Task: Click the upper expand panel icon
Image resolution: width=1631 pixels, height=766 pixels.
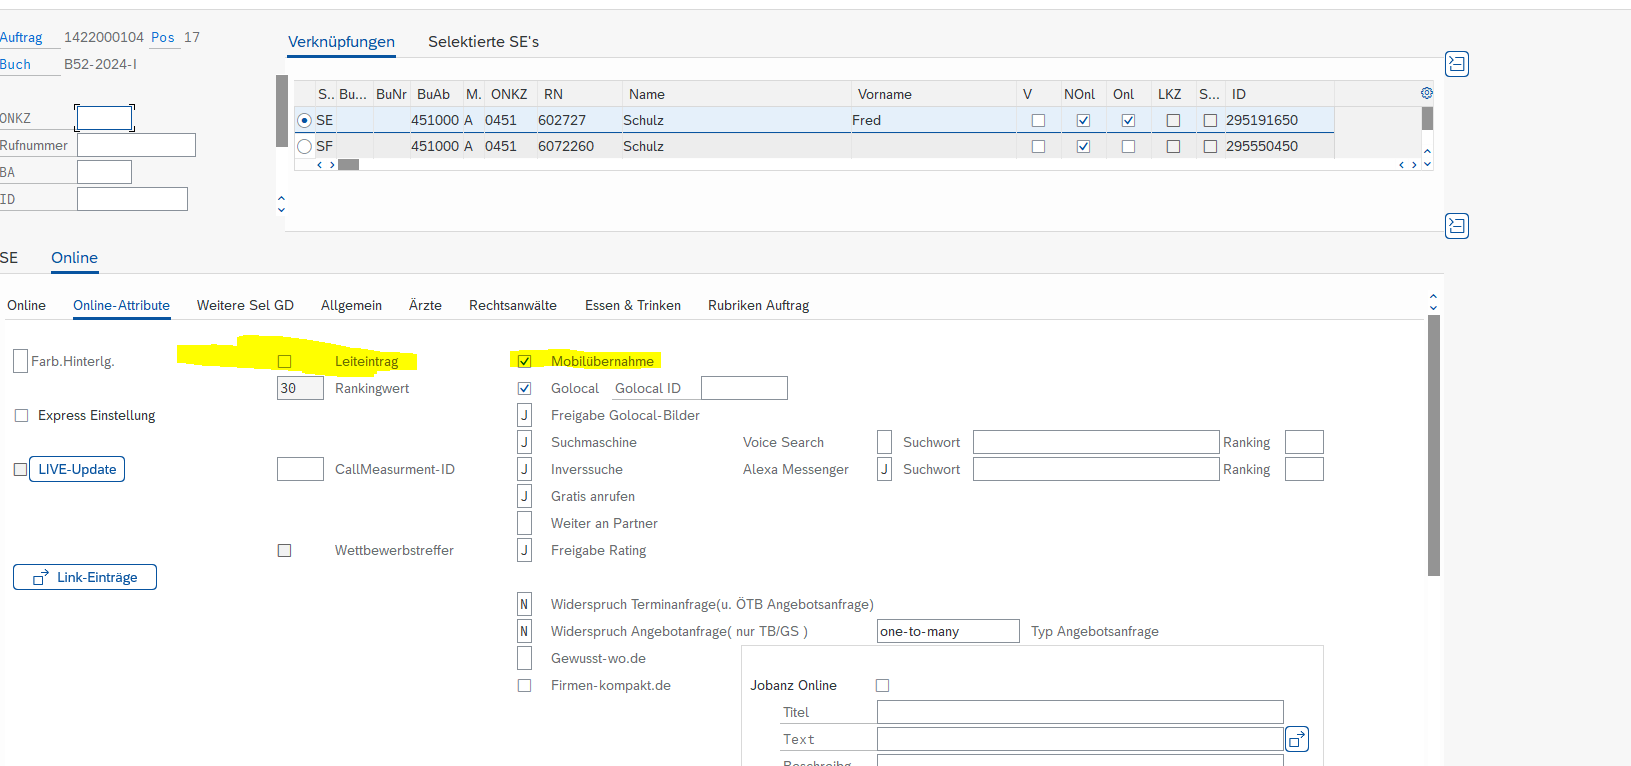Action: 1457,64
